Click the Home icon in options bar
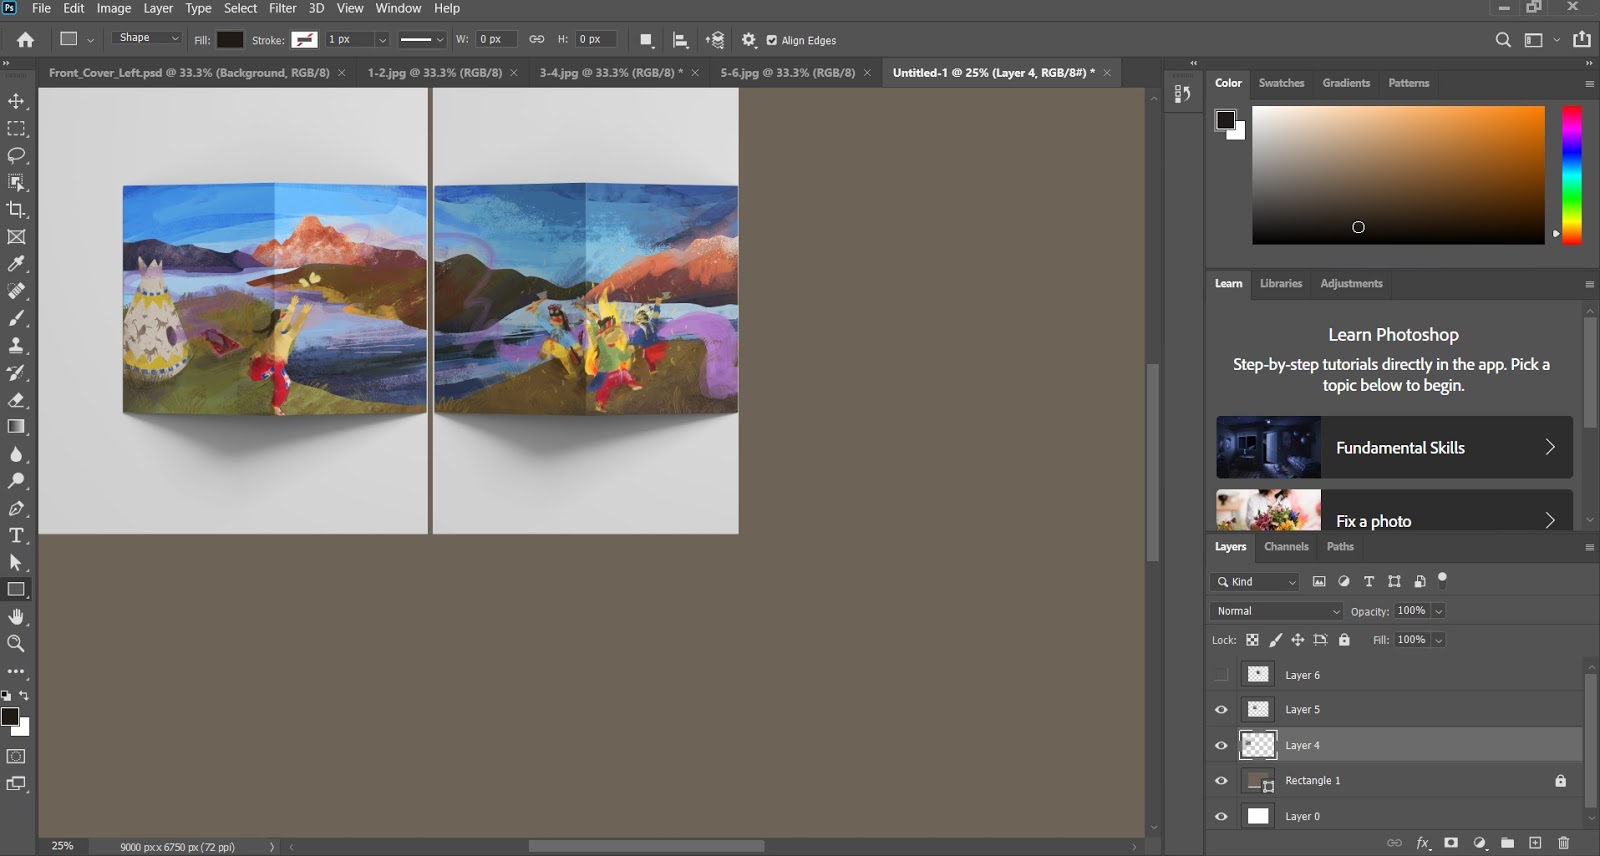Image resolution: width=1600 pixels, height=856 pixels. tap(26, 40)
